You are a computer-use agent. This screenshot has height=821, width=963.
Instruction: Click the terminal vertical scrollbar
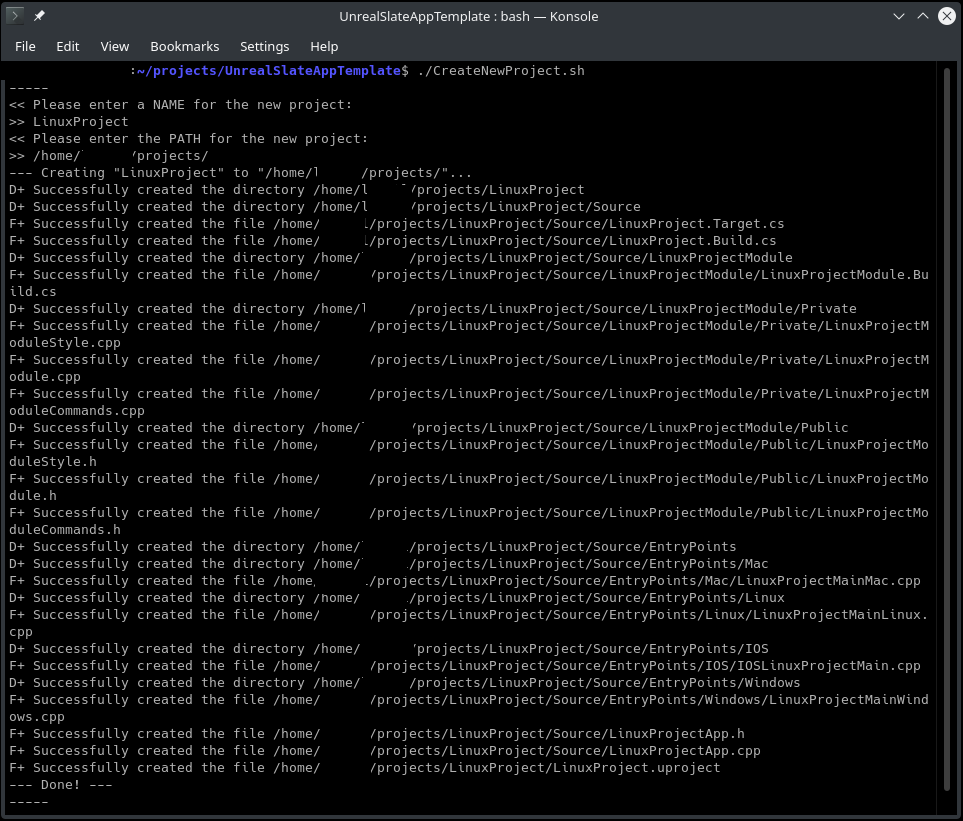[946, 430]
